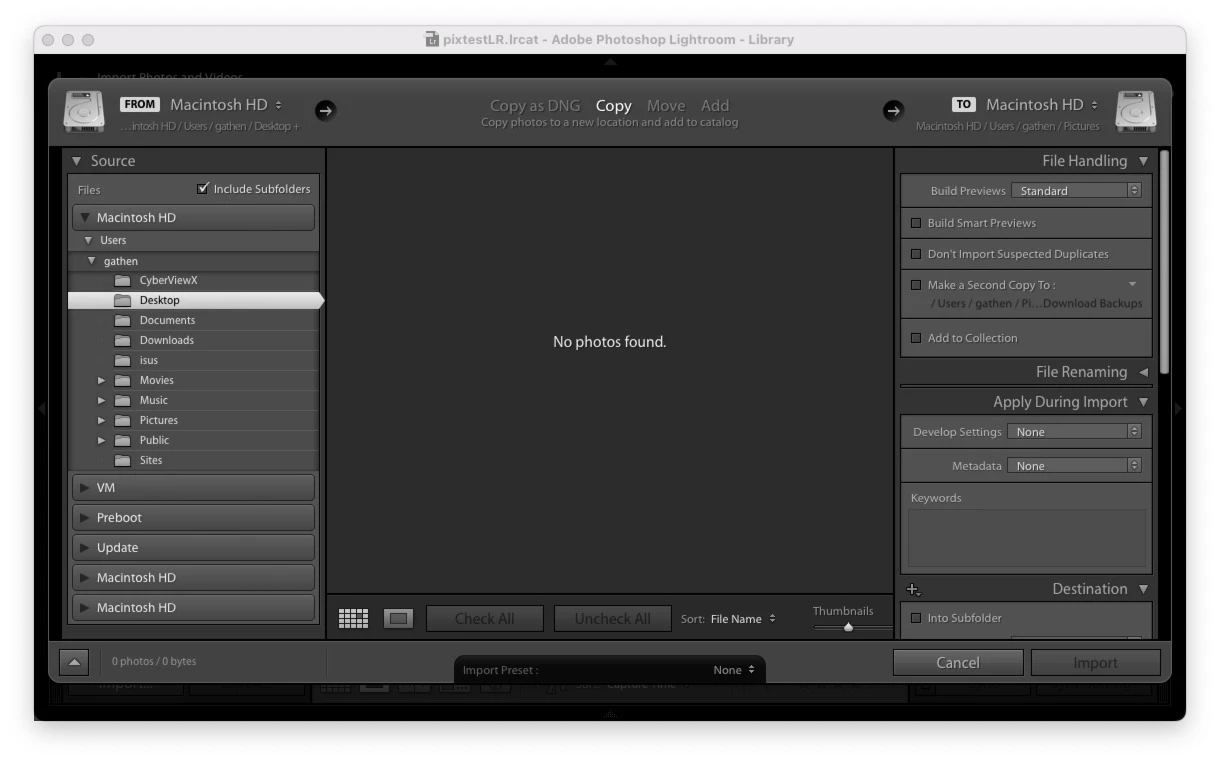Click the destination hard drive icon

click(x=1136, y=112)
